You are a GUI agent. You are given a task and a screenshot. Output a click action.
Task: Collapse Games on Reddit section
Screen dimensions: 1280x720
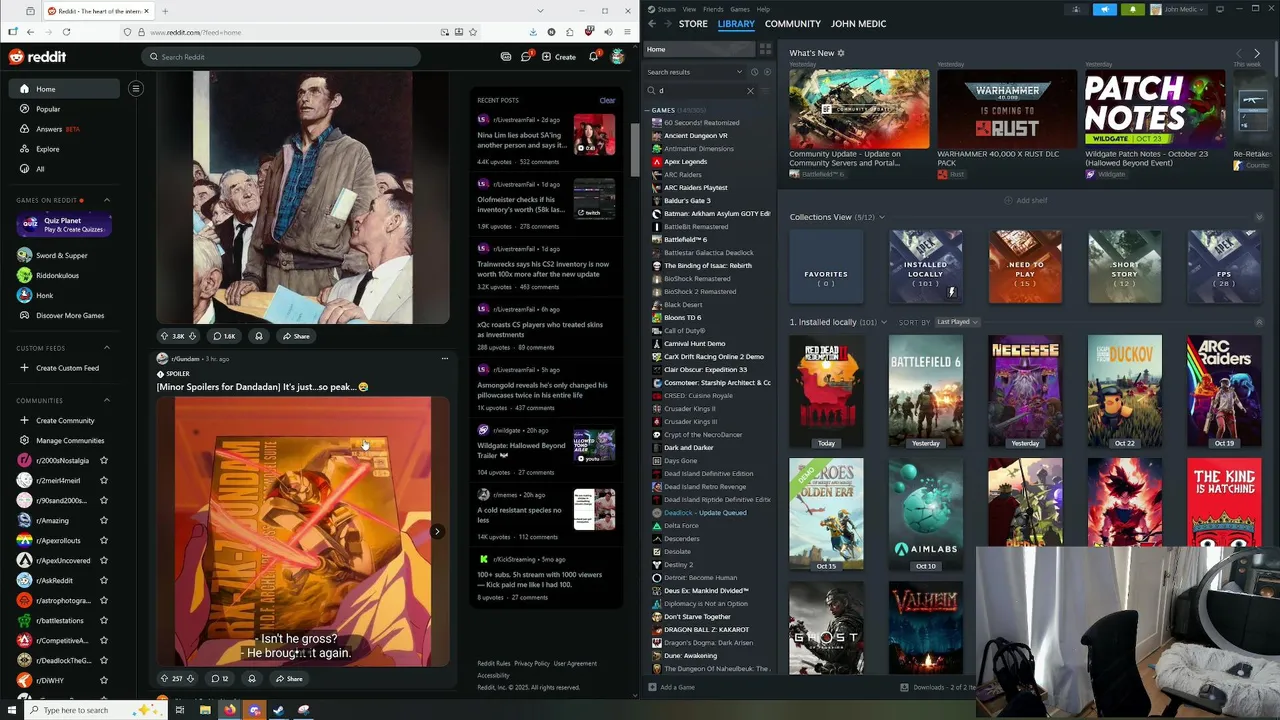107,200
